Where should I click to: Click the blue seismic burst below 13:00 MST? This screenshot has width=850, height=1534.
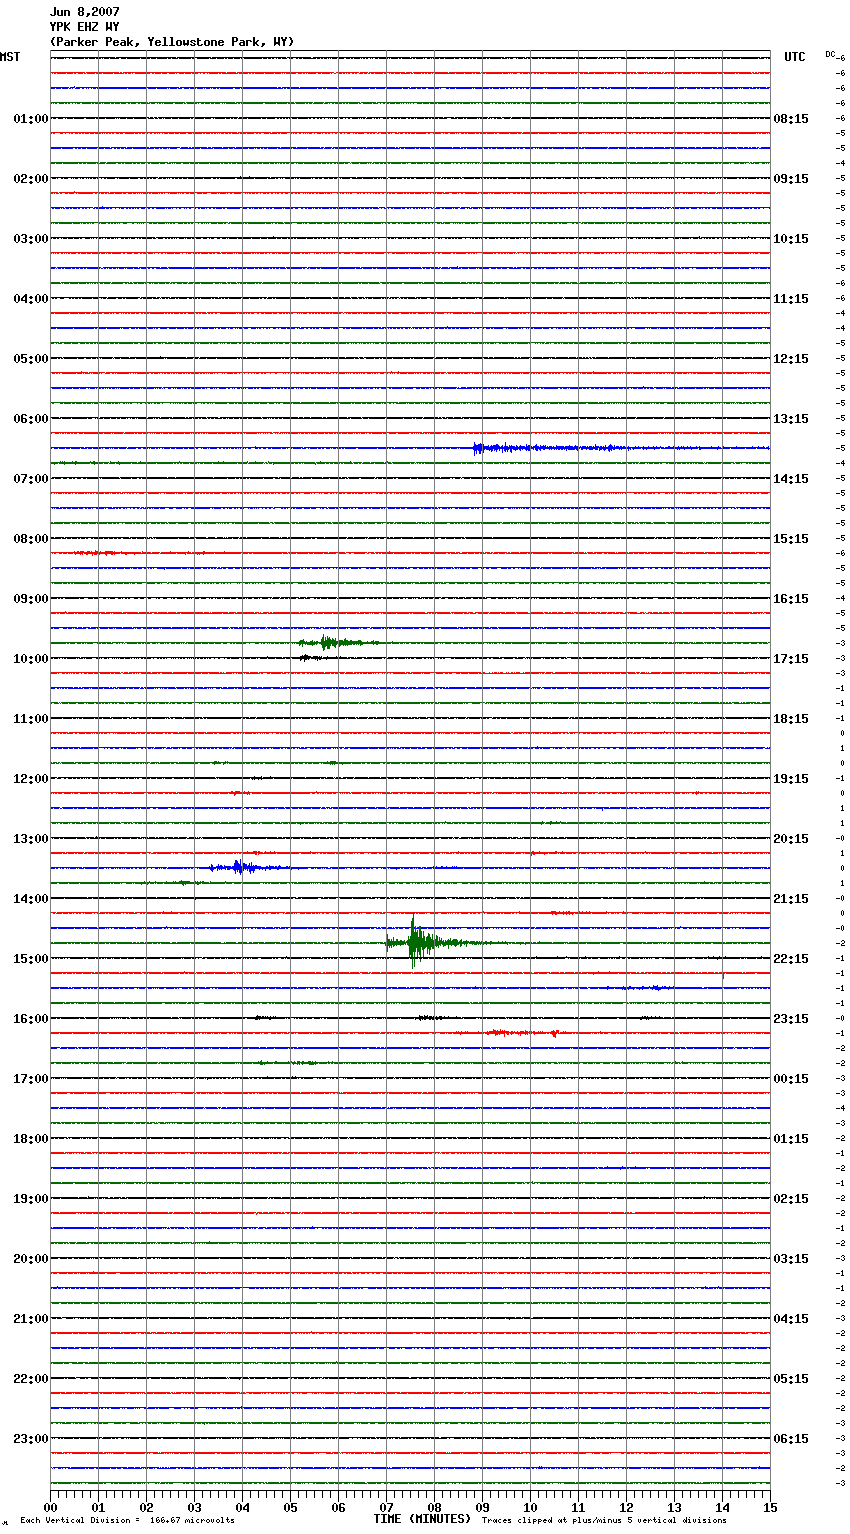pos(248,867)
